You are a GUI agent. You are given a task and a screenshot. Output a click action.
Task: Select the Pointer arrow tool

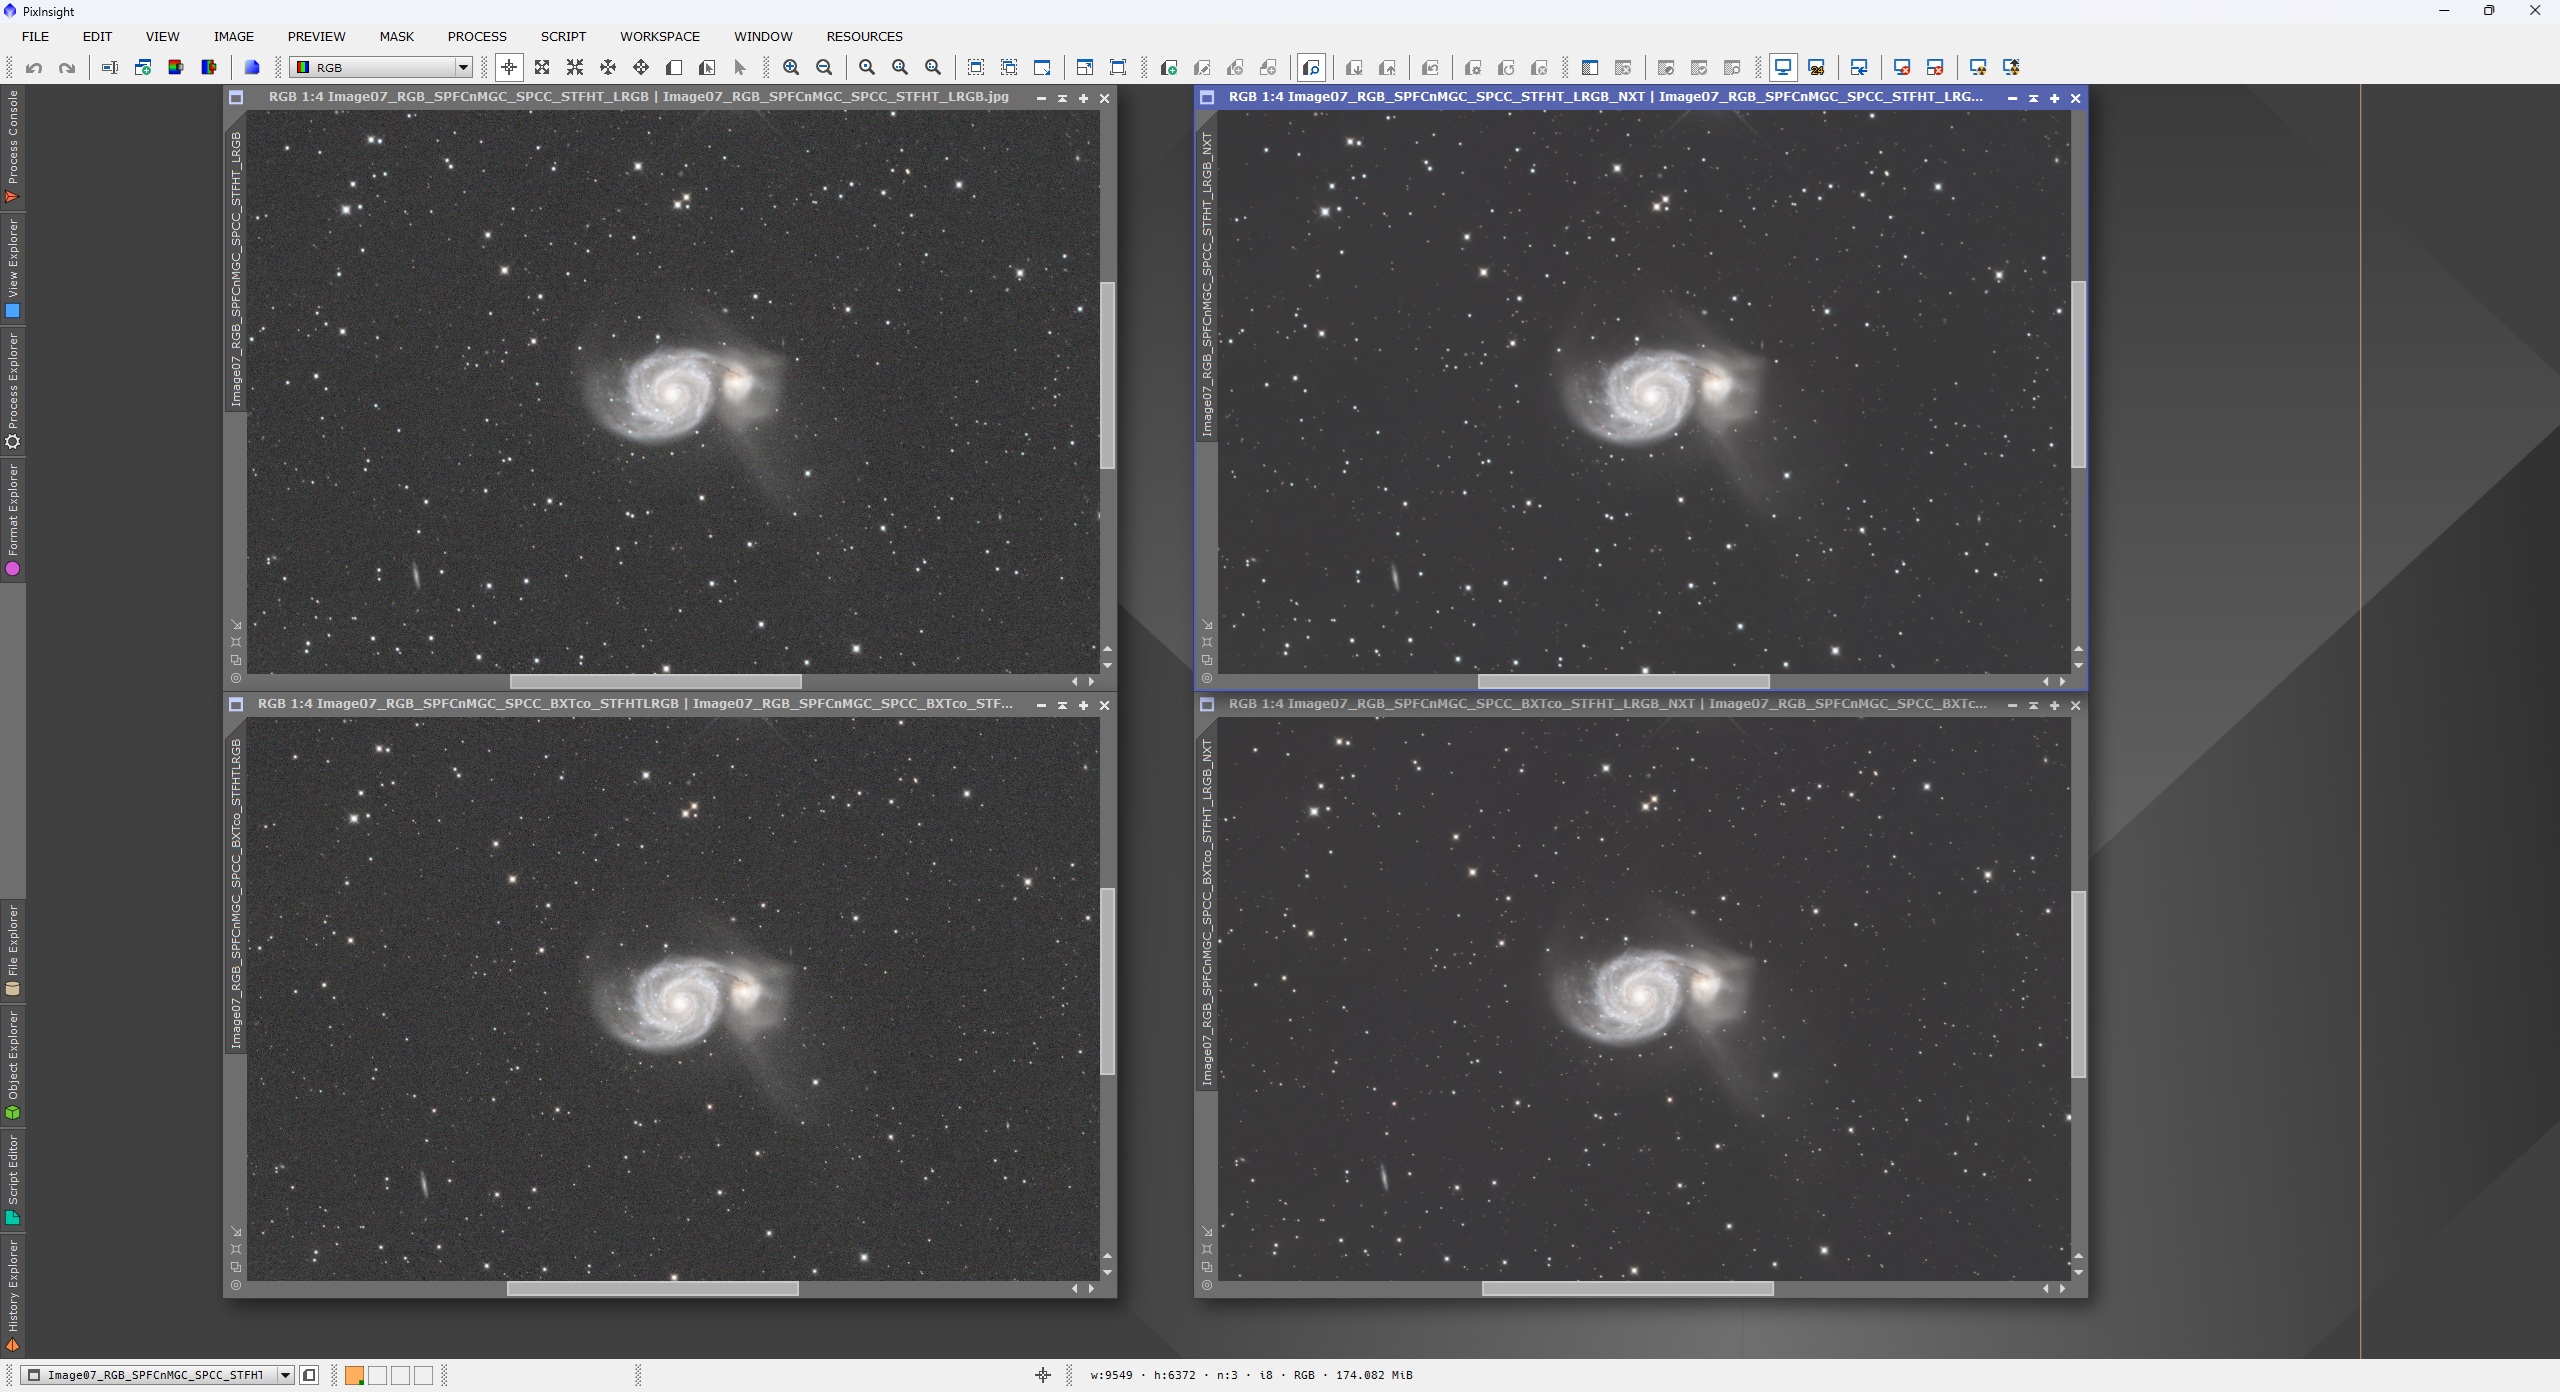[740, 68]
